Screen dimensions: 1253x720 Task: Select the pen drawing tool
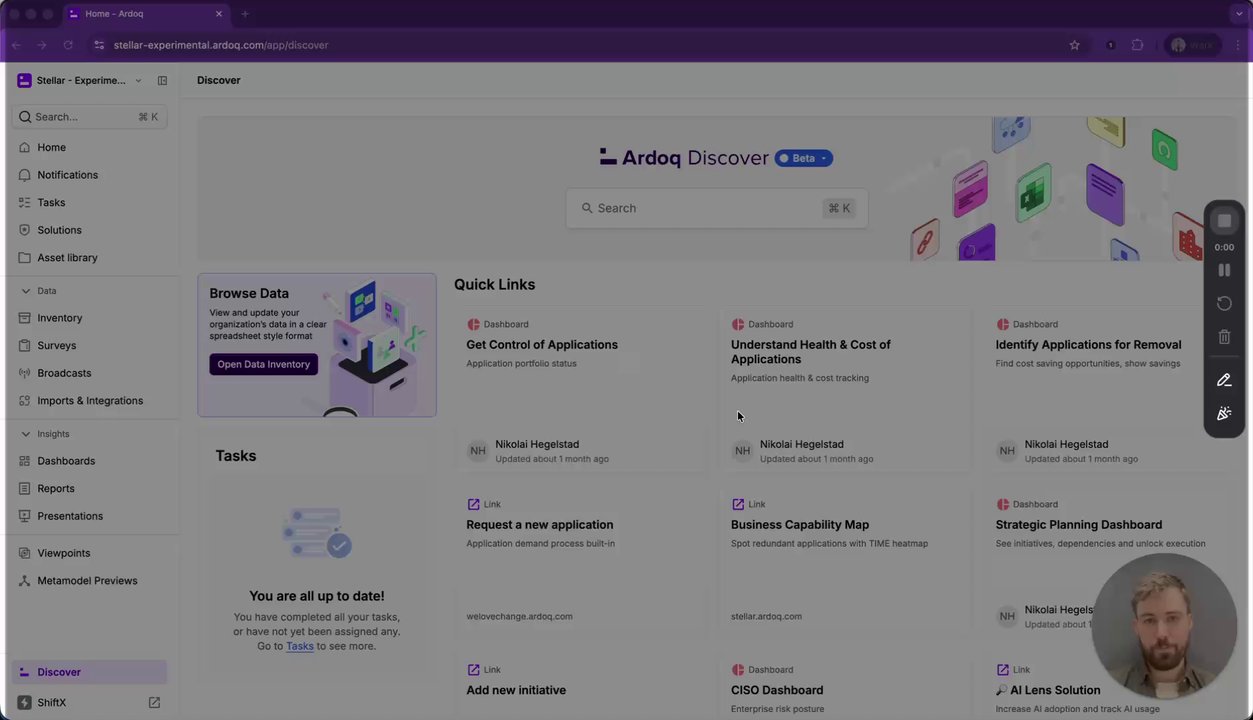tap(1224, 380)
